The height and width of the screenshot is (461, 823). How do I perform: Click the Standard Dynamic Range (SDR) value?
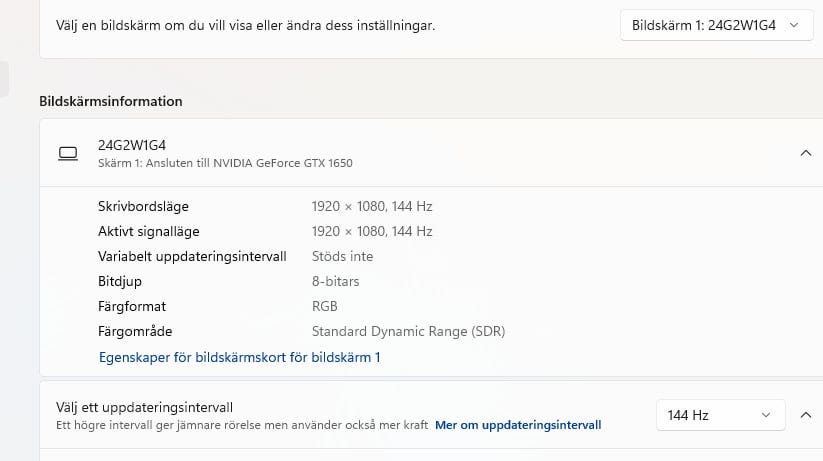408,331
